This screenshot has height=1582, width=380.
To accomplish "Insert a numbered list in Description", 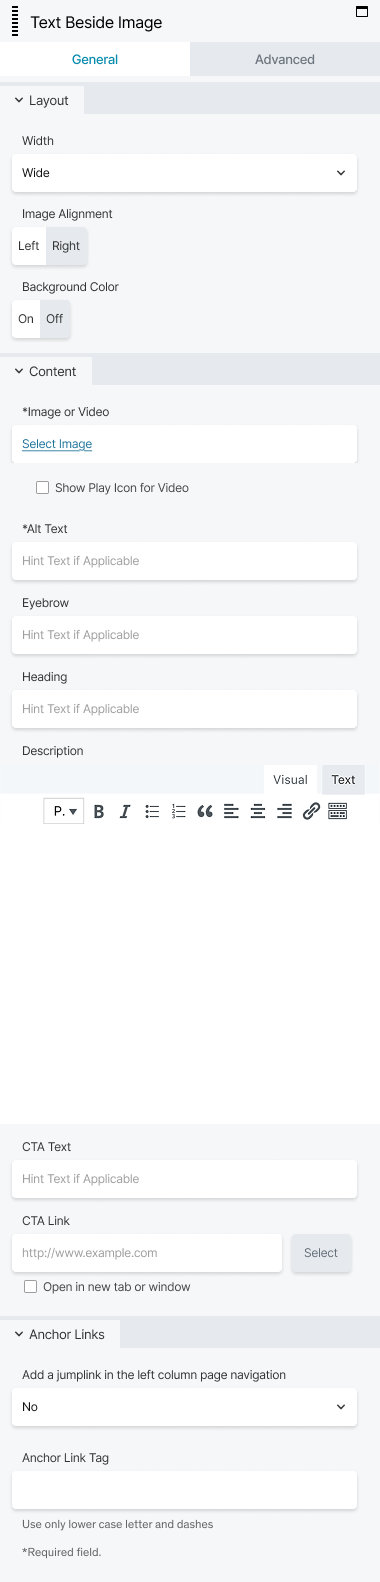I will [x=178, y=812].
